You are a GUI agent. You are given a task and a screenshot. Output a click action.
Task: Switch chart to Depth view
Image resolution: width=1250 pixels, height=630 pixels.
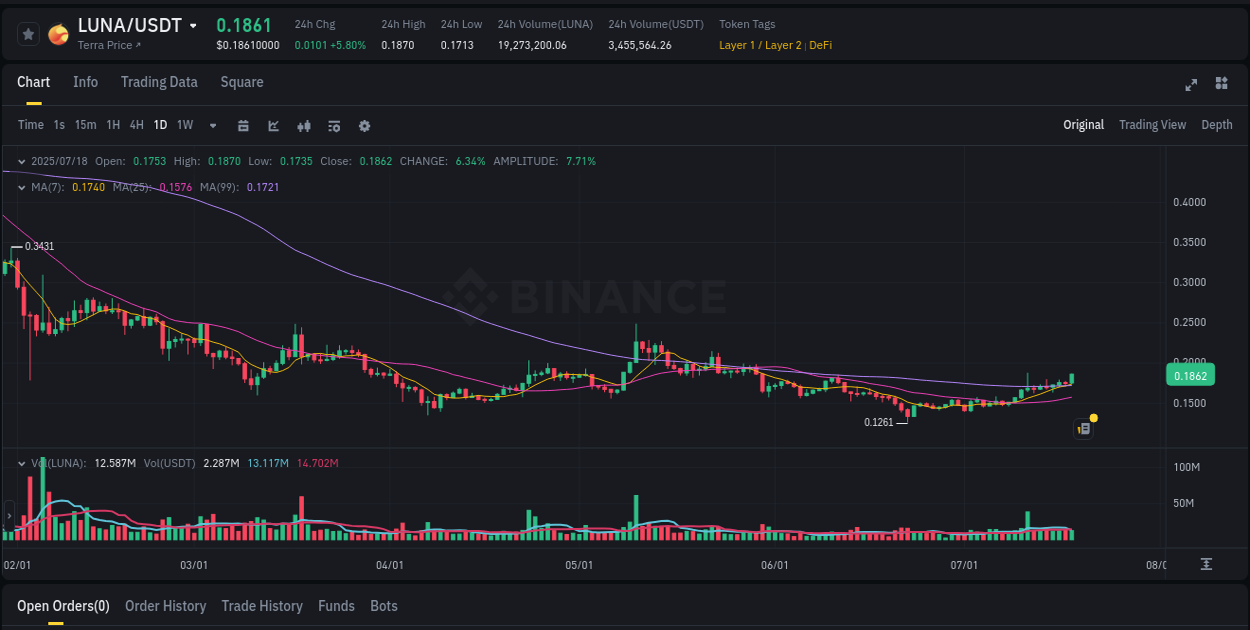[x=1217, y=125]
